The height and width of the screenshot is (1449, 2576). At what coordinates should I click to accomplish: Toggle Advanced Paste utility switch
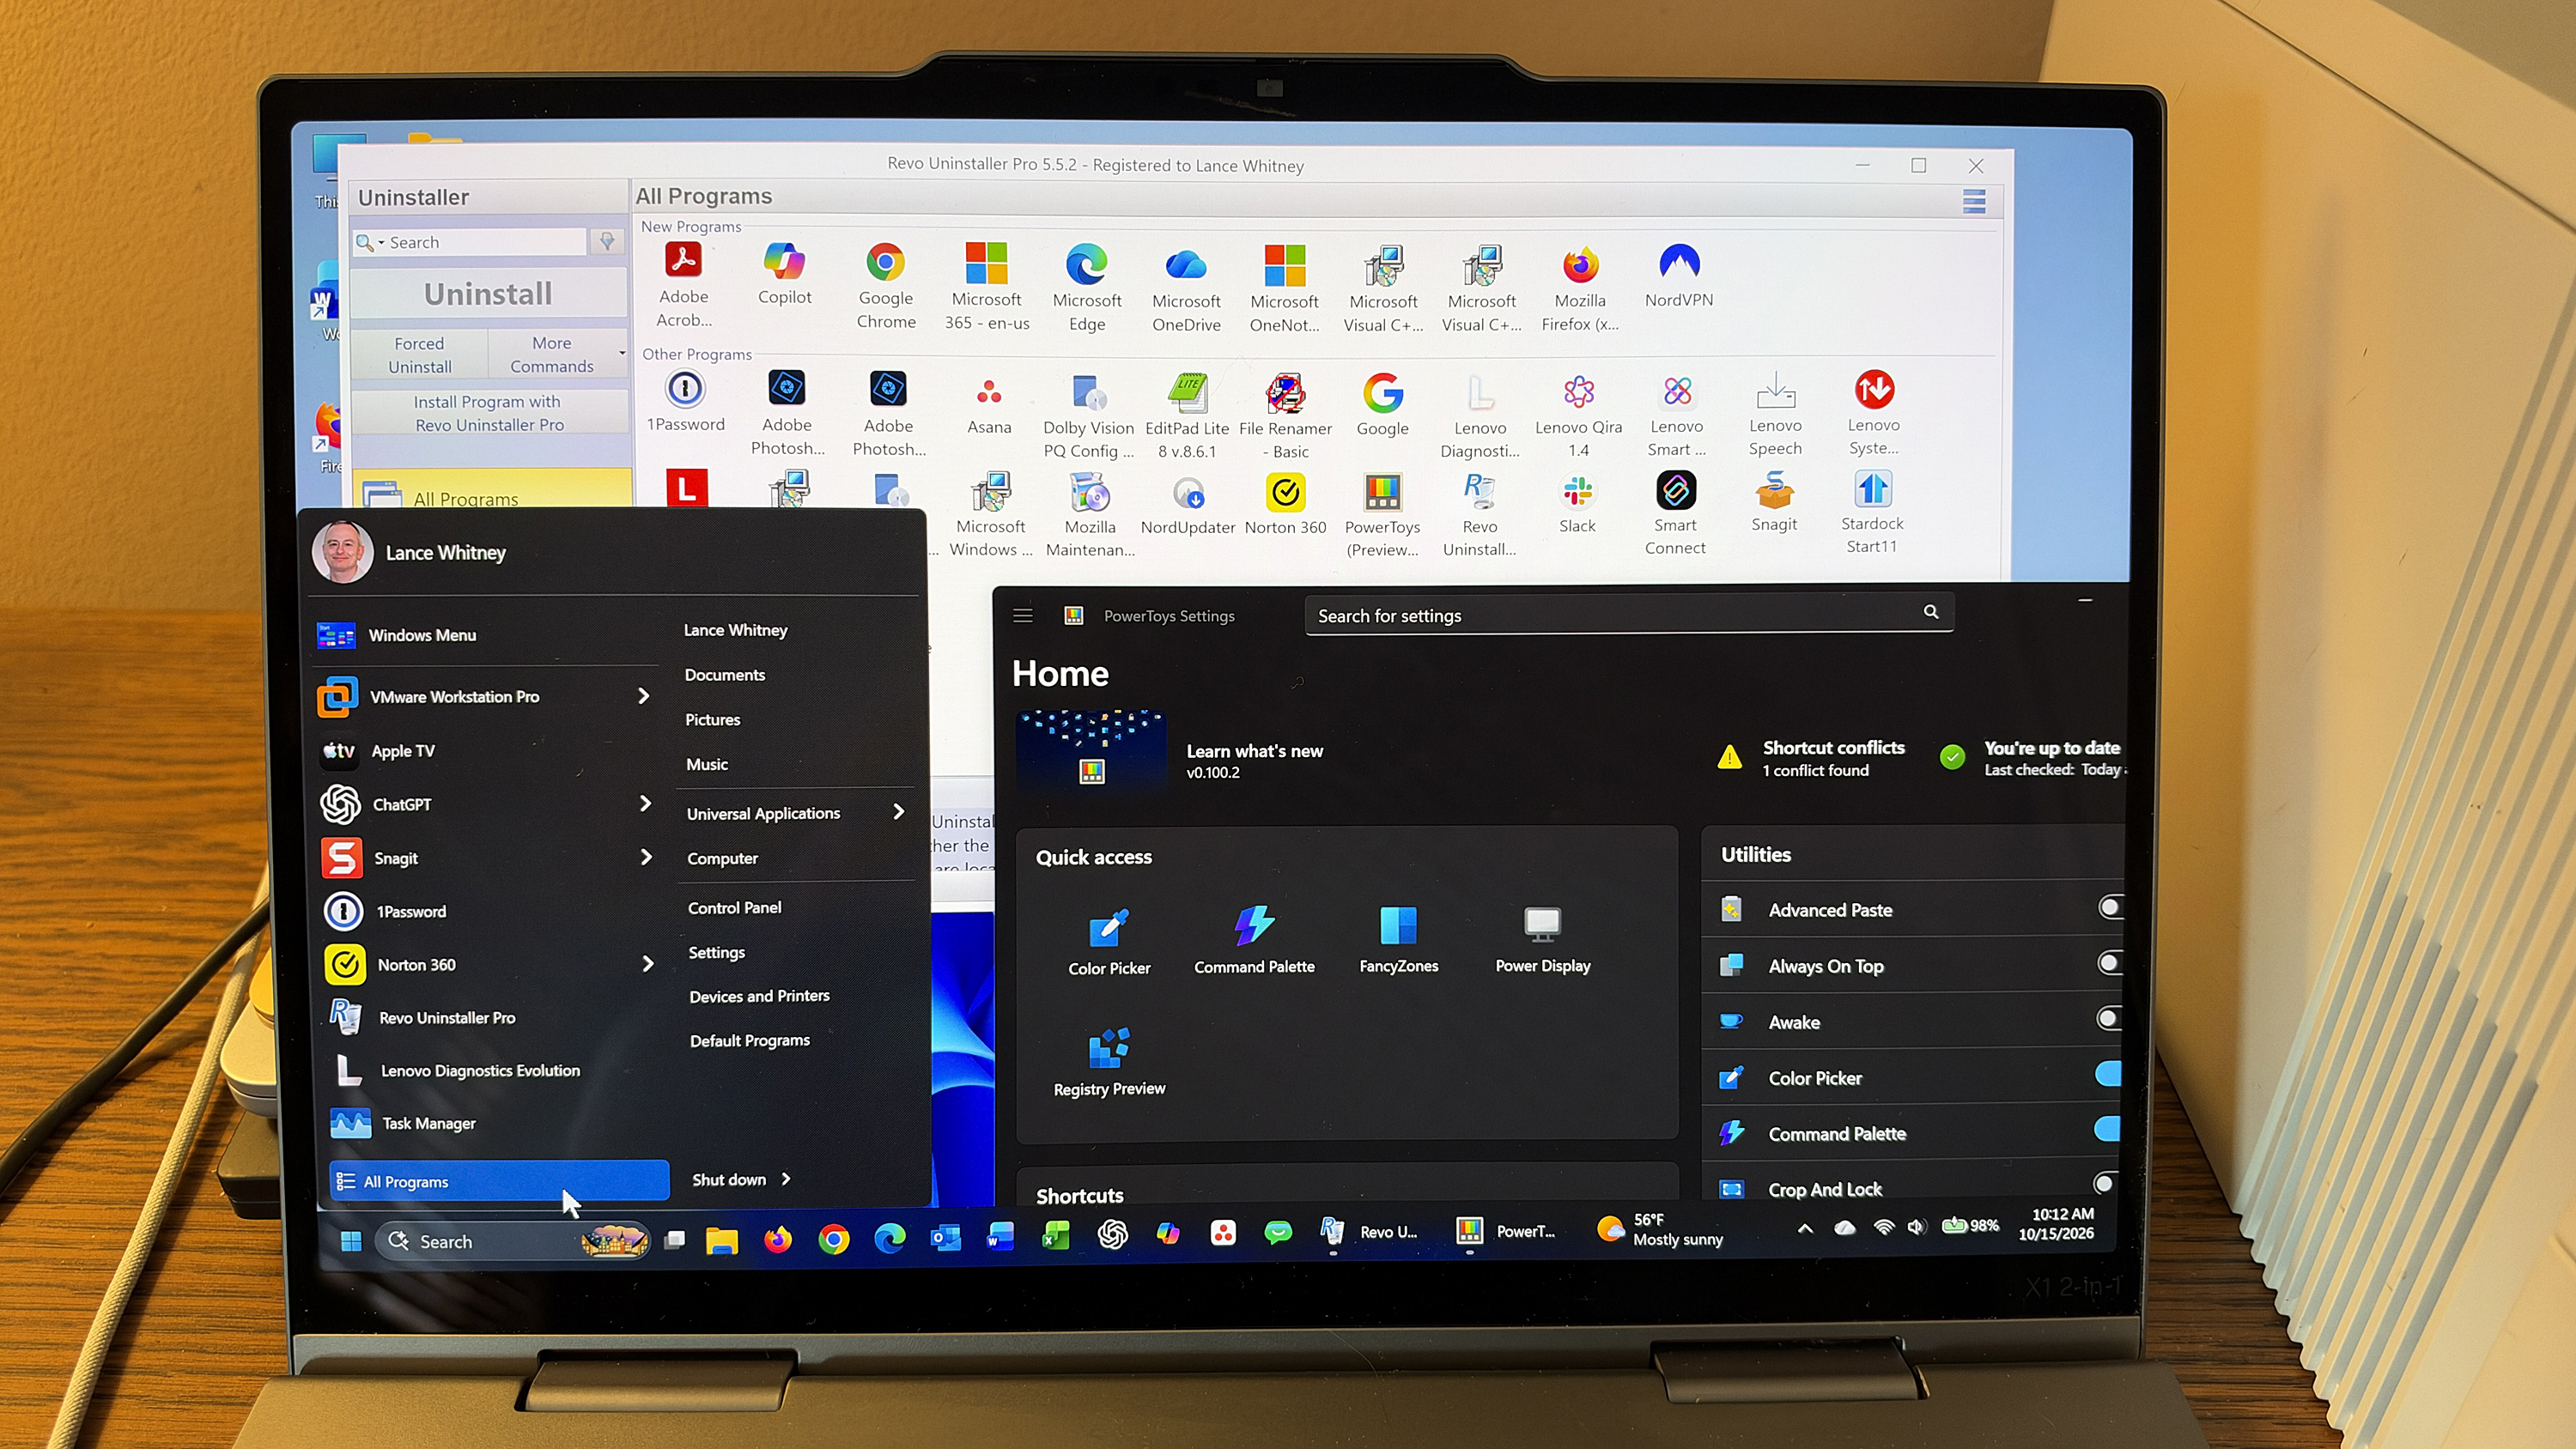[x=2110, y=908]
